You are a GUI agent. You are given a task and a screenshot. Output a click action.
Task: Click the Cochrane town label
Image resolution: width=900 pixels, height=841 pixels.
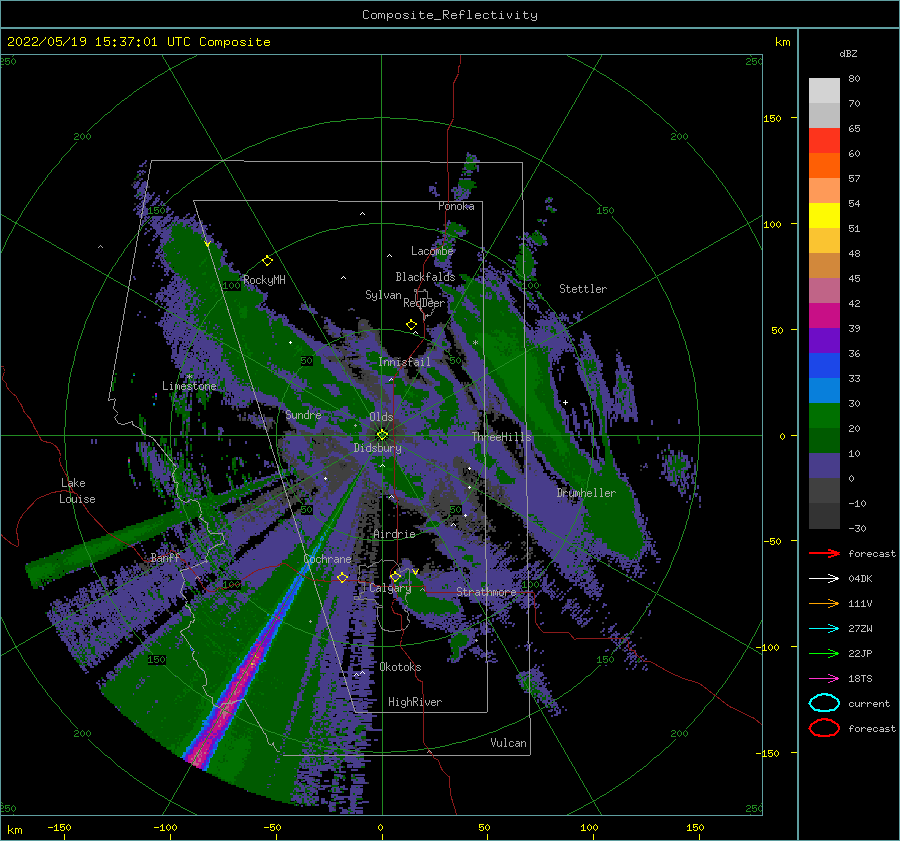click(x=327, y=559)
